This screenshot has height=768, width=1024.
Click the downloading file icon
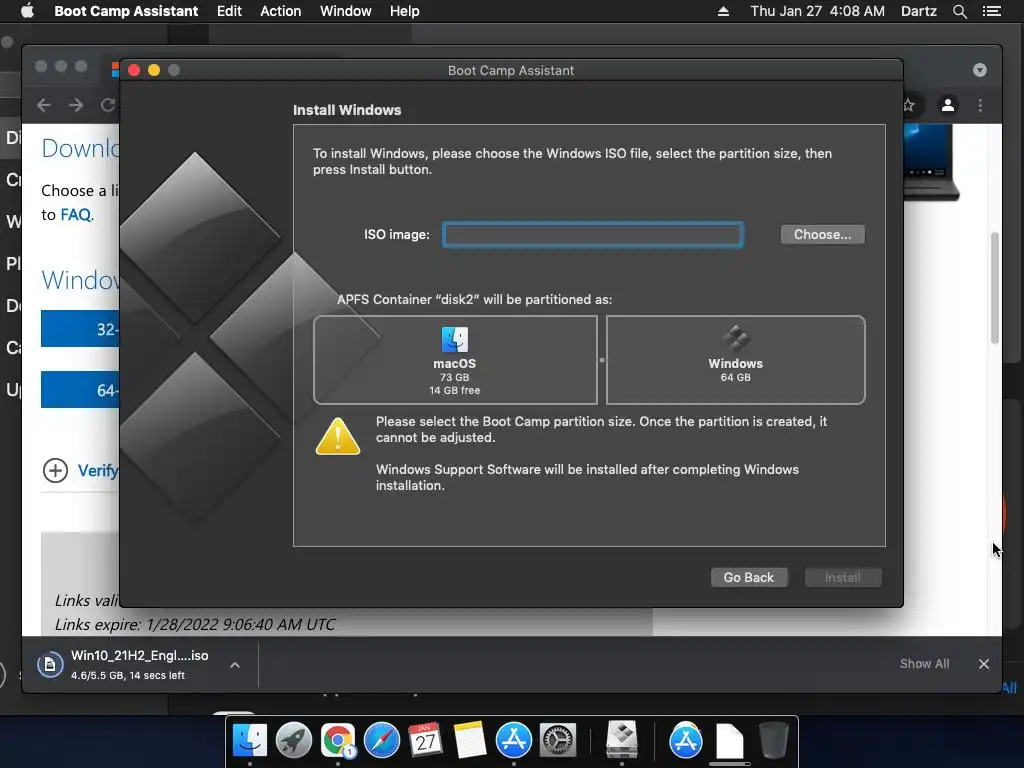(50, 665)
